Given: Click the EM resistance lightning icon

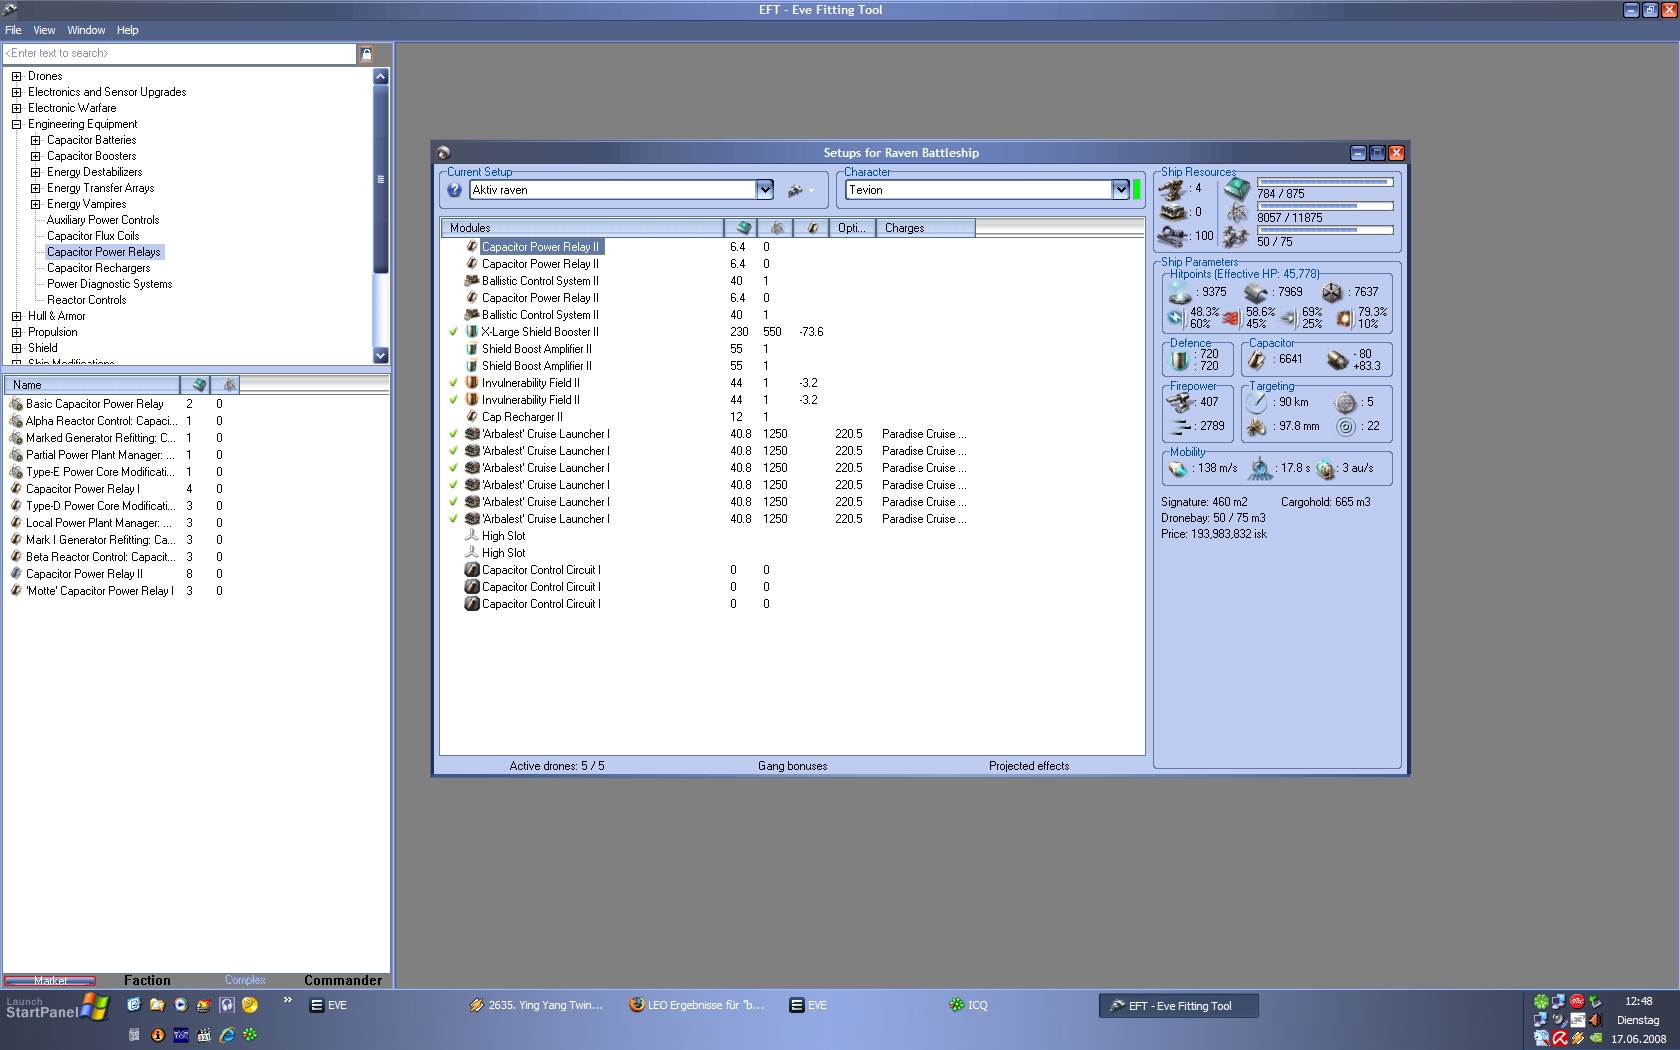Looking at the screenshot, I should coord(1176,318).
